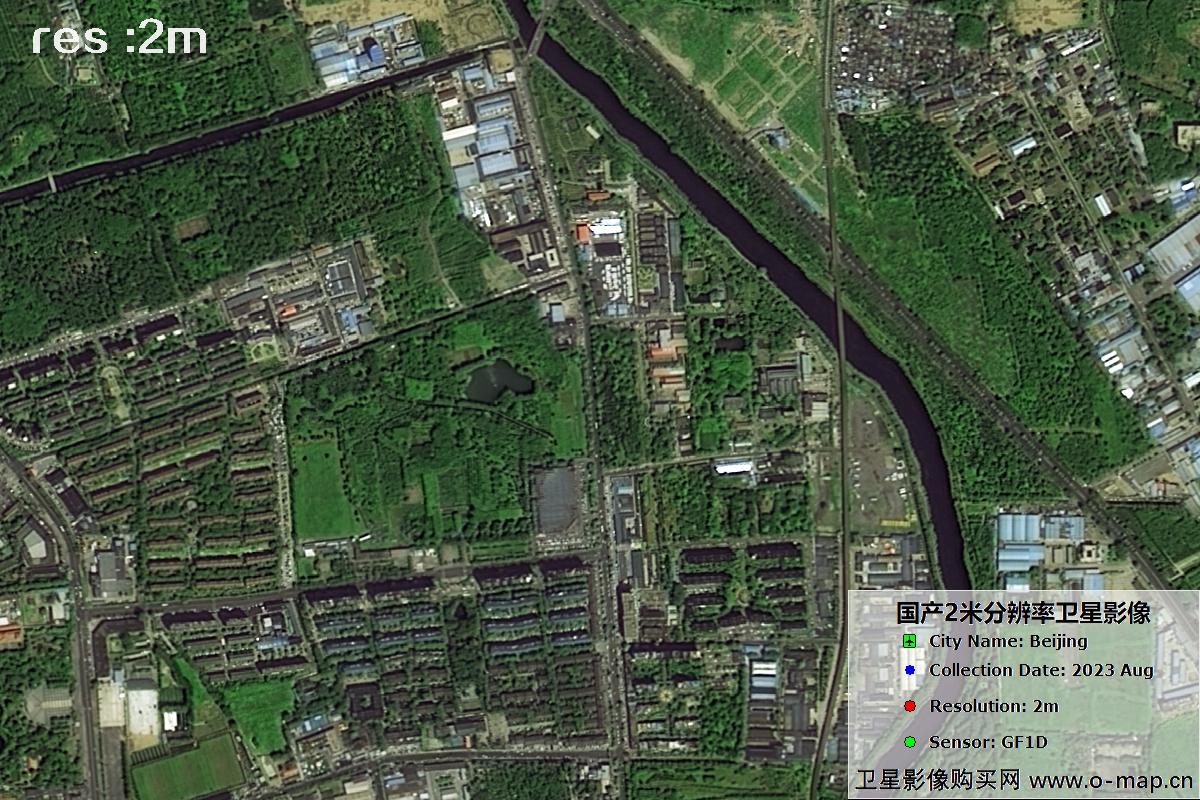Click the blue dot beside Collection Date
This screenshot has height=800, width=1200.
(909, 671)
